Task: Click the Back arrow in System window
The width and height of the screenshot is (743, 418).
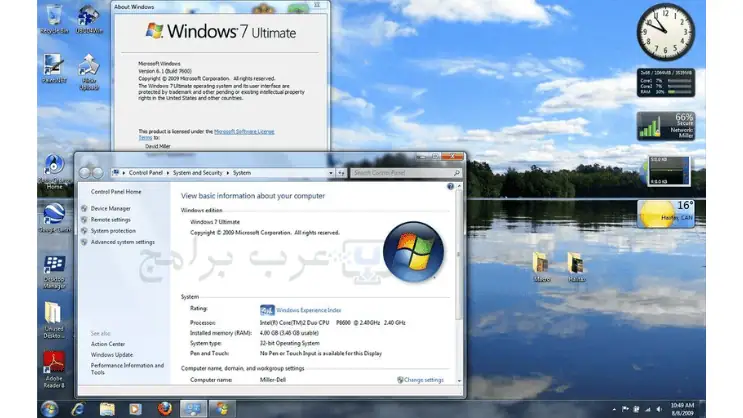Action: pos(85,173)
